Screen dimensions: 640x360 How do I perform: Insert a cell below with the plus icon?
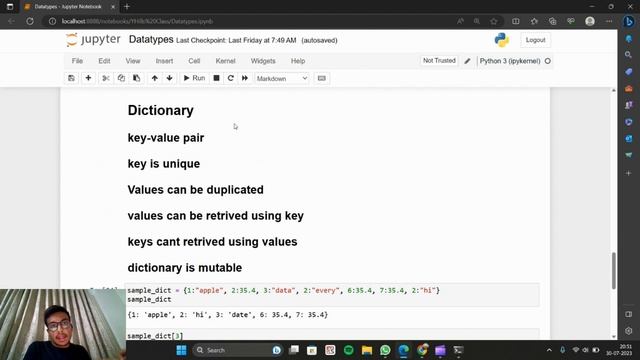88,78
